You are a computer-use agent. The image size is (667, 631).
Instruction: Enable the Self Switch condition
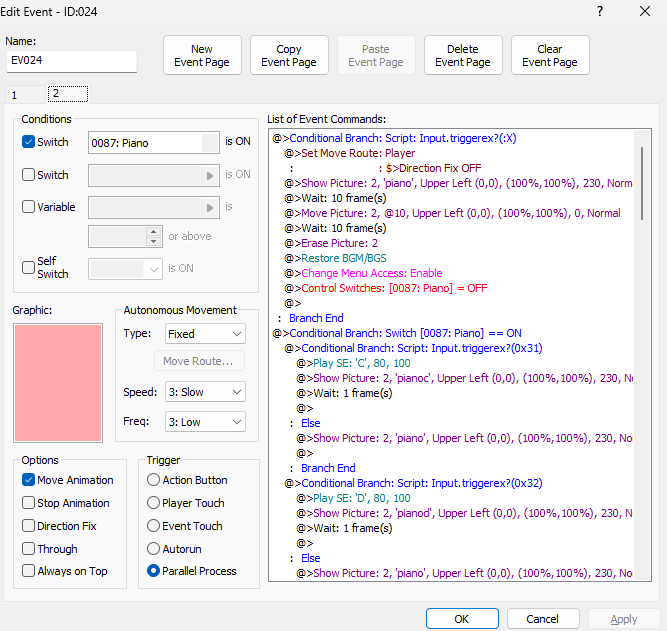point(29,268)
